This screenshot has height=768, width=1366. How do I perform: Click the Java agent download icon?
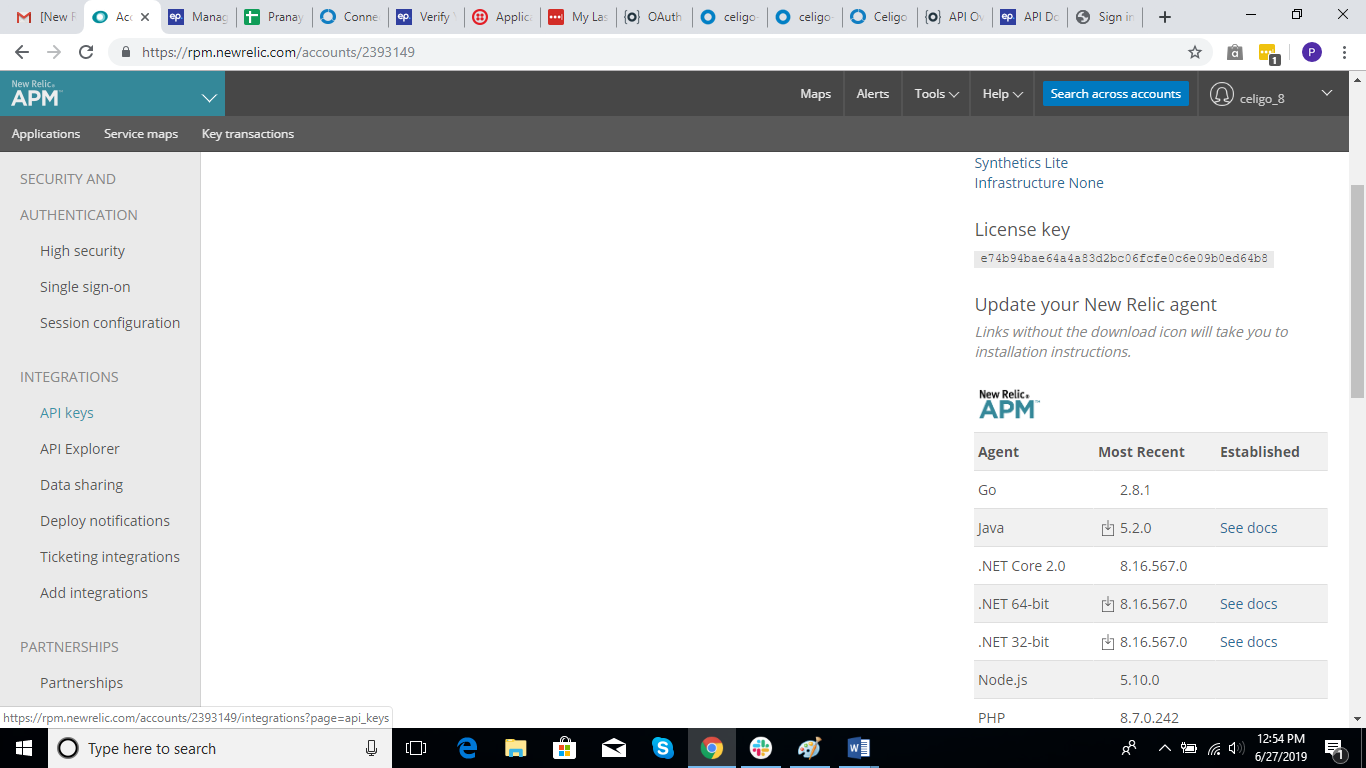[x=1108, y=528]
